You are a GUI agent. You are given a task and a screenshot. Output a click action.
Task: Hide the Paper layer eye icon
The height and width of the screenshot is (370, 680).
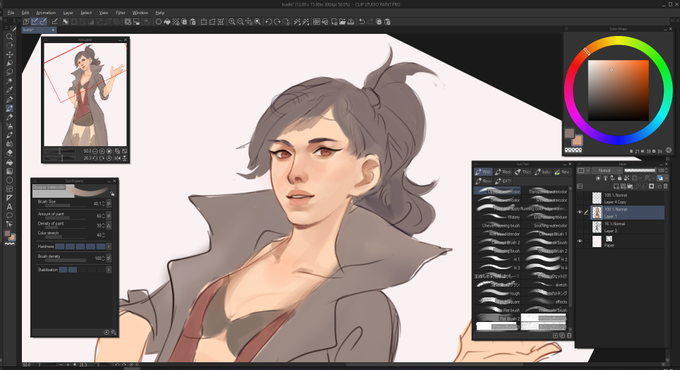coord(580,241)
